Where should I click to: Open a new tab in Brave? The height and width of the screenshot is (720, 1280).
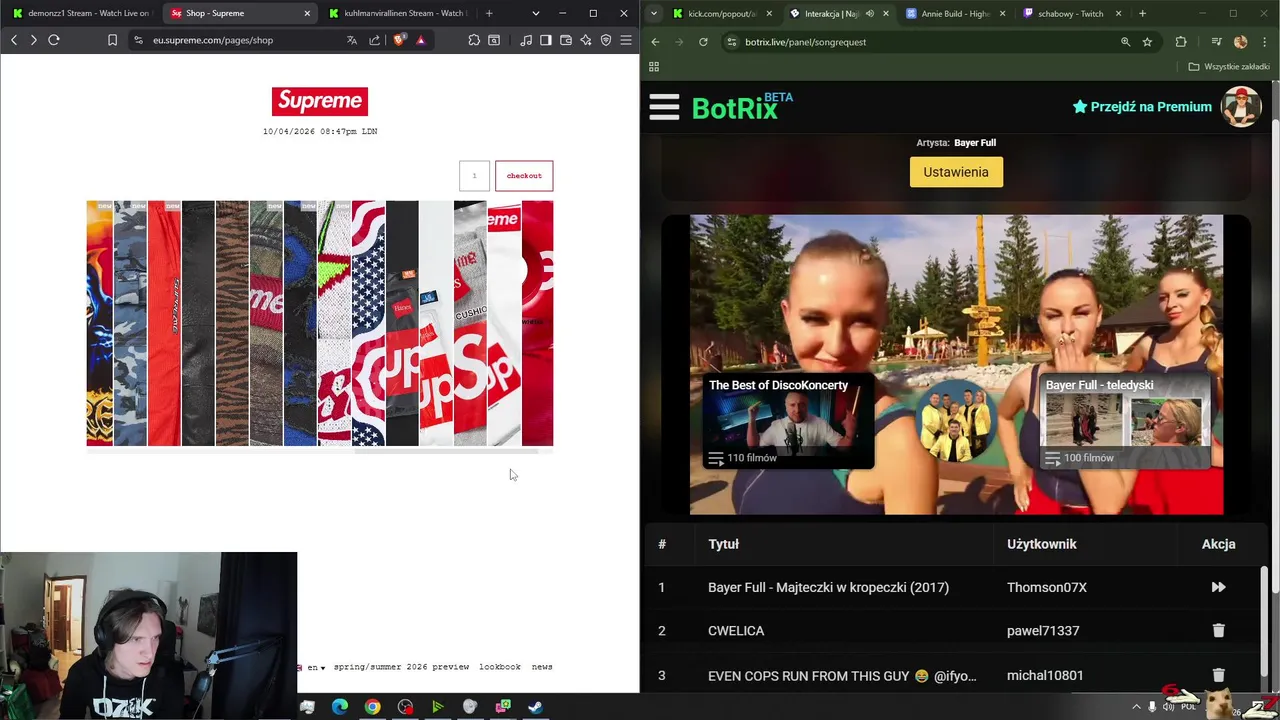tap(489, 13)
